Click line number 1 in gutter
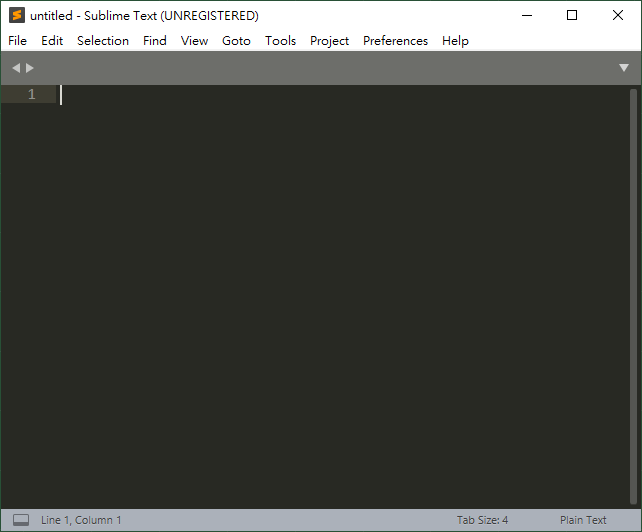The width and height of the screenshot is (642, 532). coord(32,95)
